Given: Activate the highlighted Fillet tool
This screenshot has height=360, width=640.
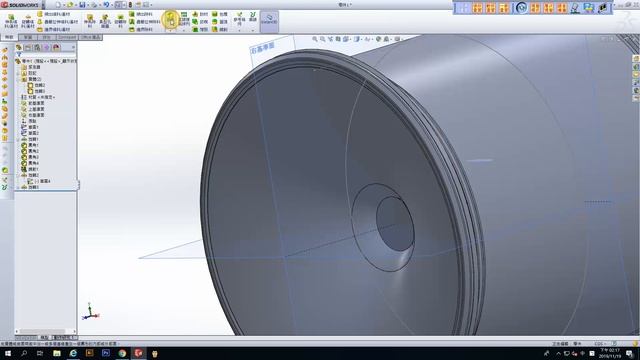Looking at the screenshot, I should click(x=171, y=19).
